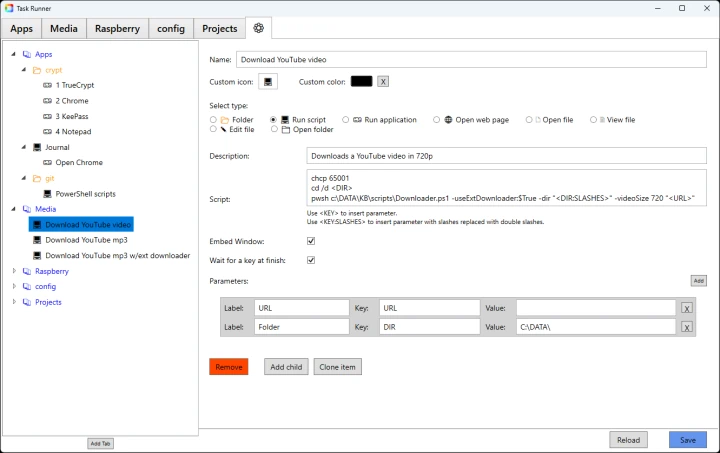Viewport: 720px width, 453px height.
Task: Expand the config tree node
Action: click(14, 286)
